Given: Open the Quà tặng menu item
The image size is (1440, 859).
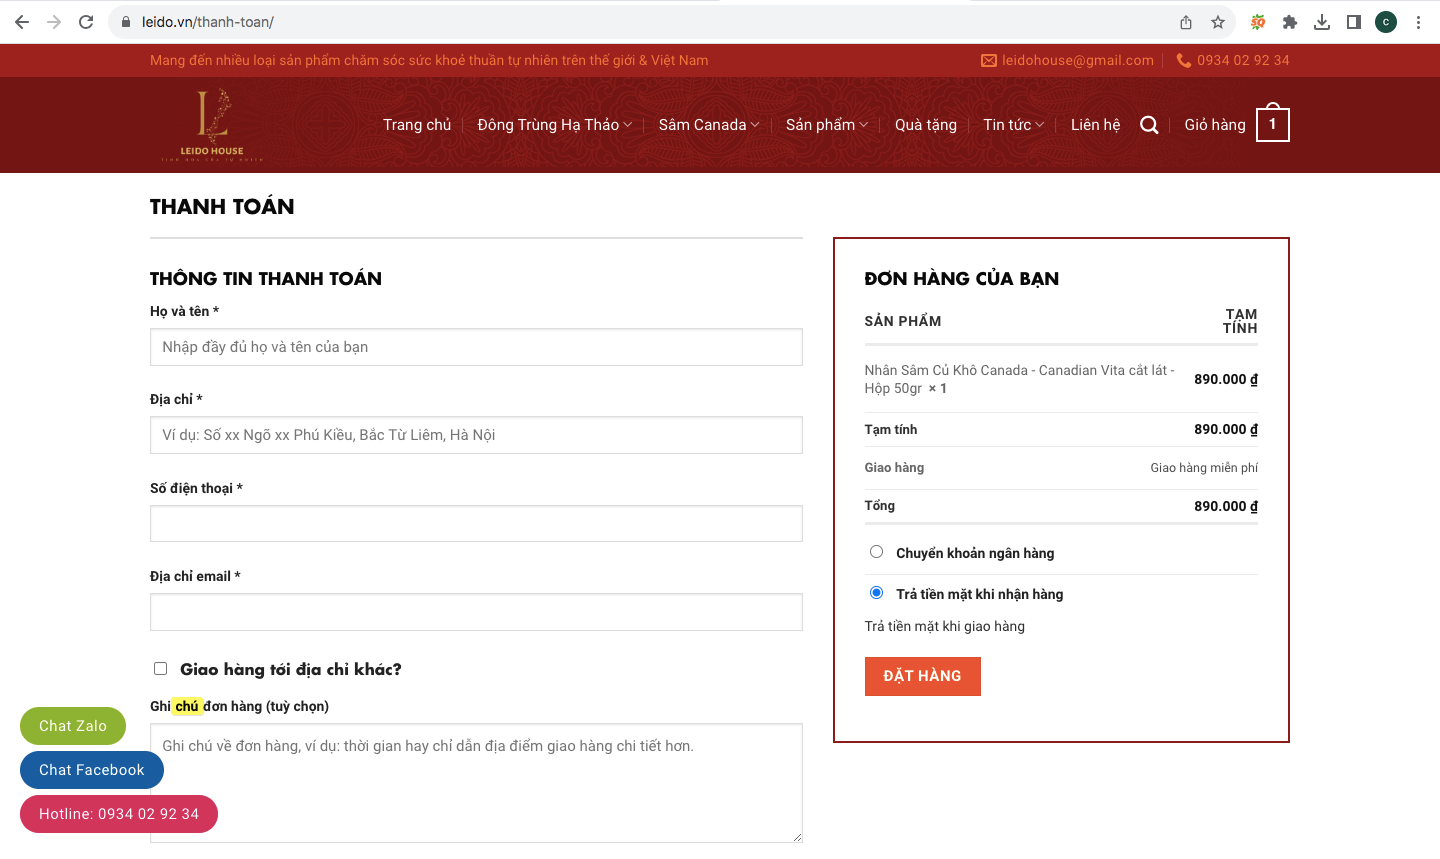Looking at the screenshot, I should pyautogui.click(x=926, y=125).
